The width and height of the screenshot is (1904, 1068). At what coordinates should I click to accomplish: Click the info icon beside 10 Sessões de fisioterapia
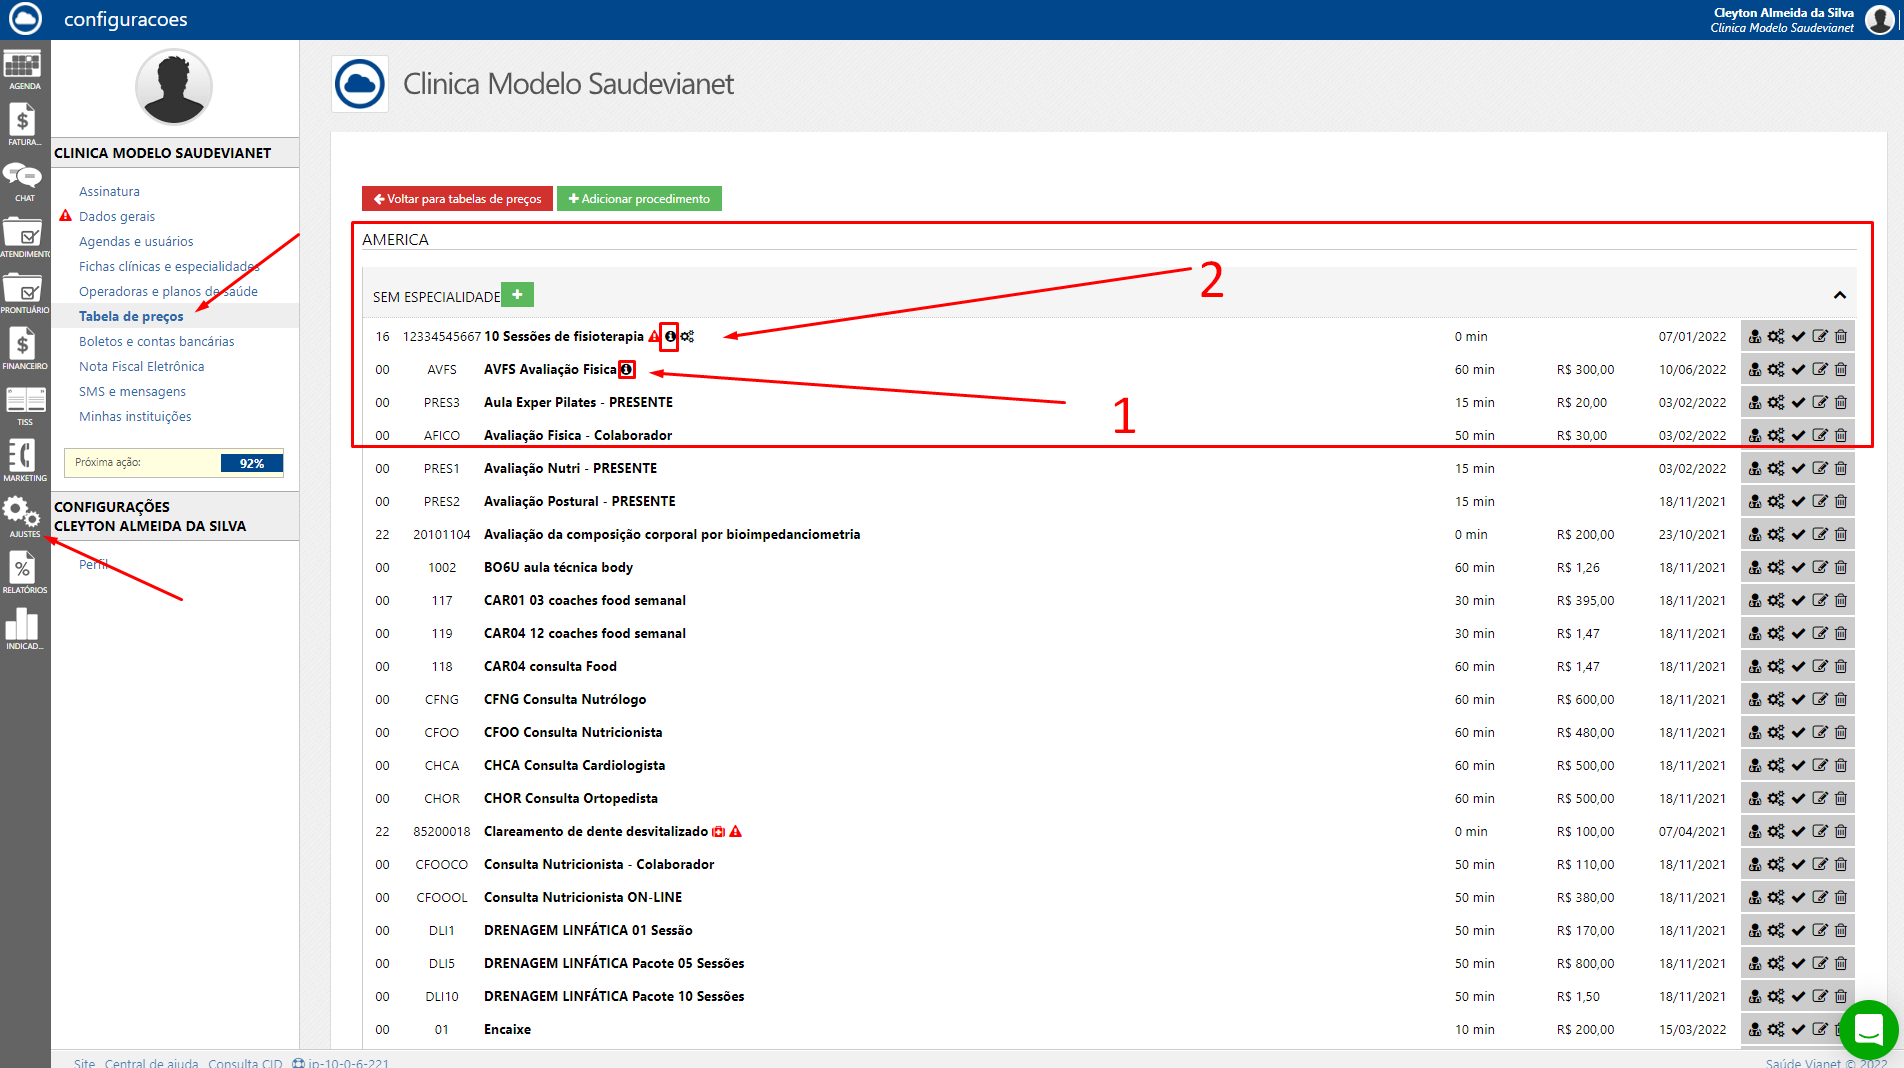(670, 336)
